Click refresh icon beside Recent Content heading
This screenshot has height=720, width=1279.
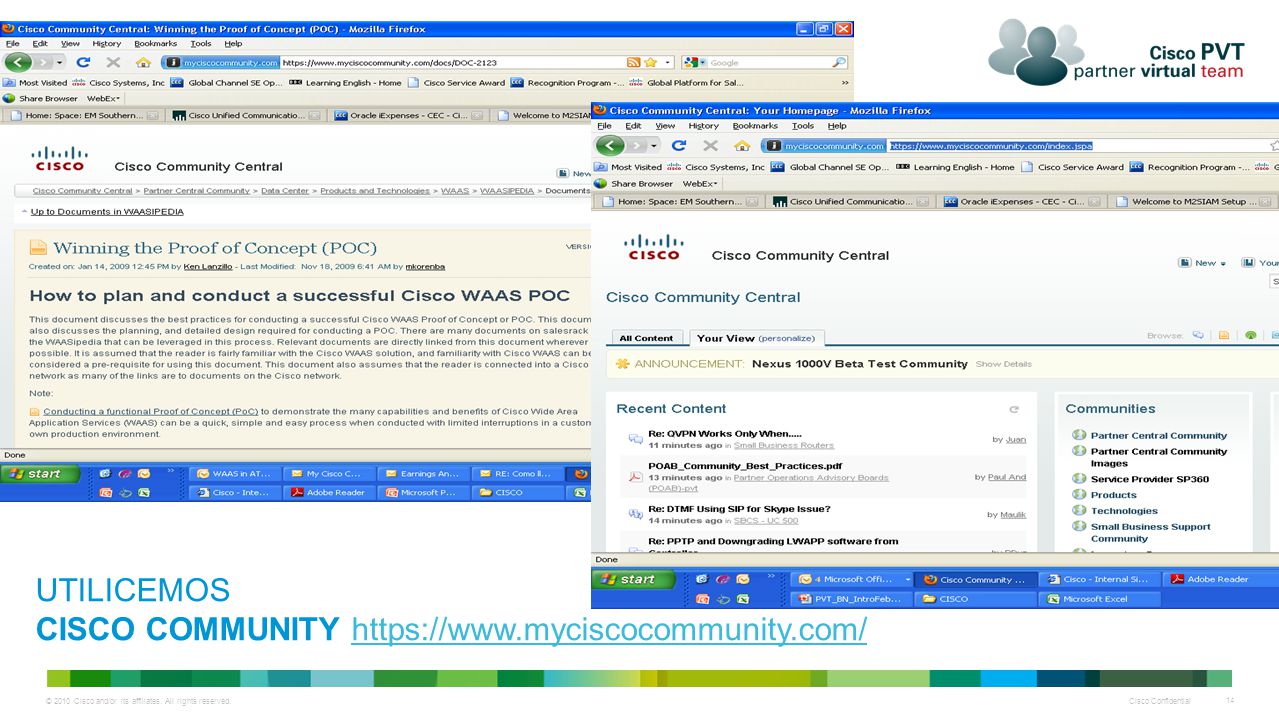[1014, 409]
